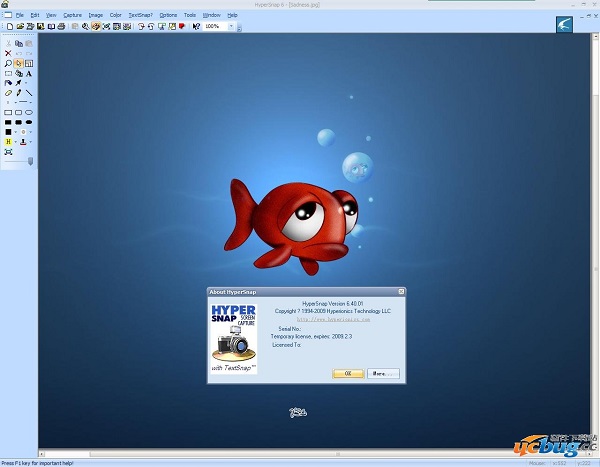
Task: Click the black foreground color swatch
Action: [8, 132]
